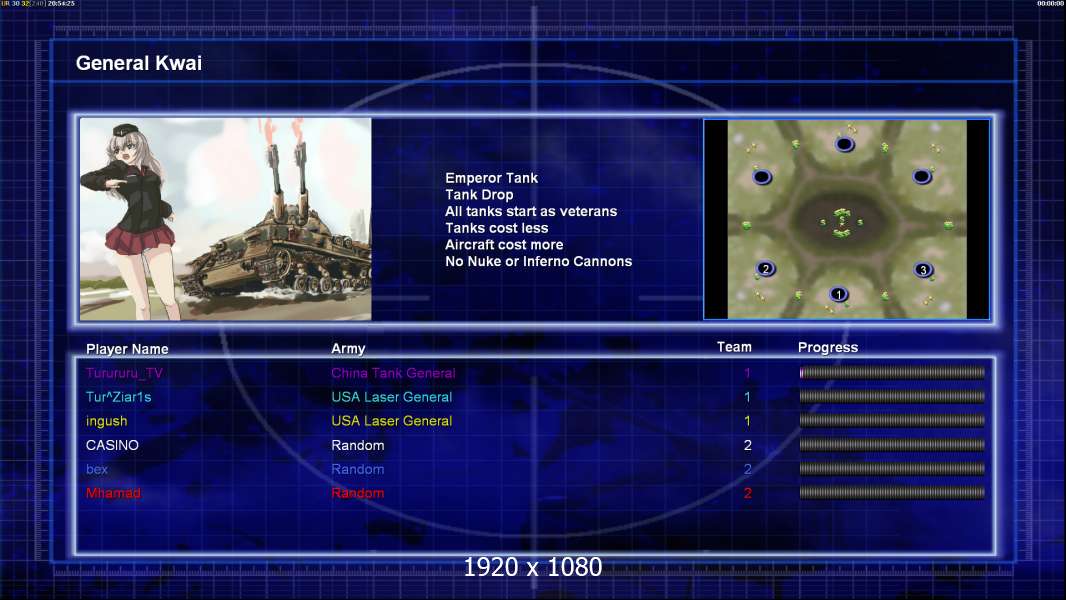Select start position marker 3 on minimap
The width and height of the screenshot is (1066, 600).
(922, 269)
